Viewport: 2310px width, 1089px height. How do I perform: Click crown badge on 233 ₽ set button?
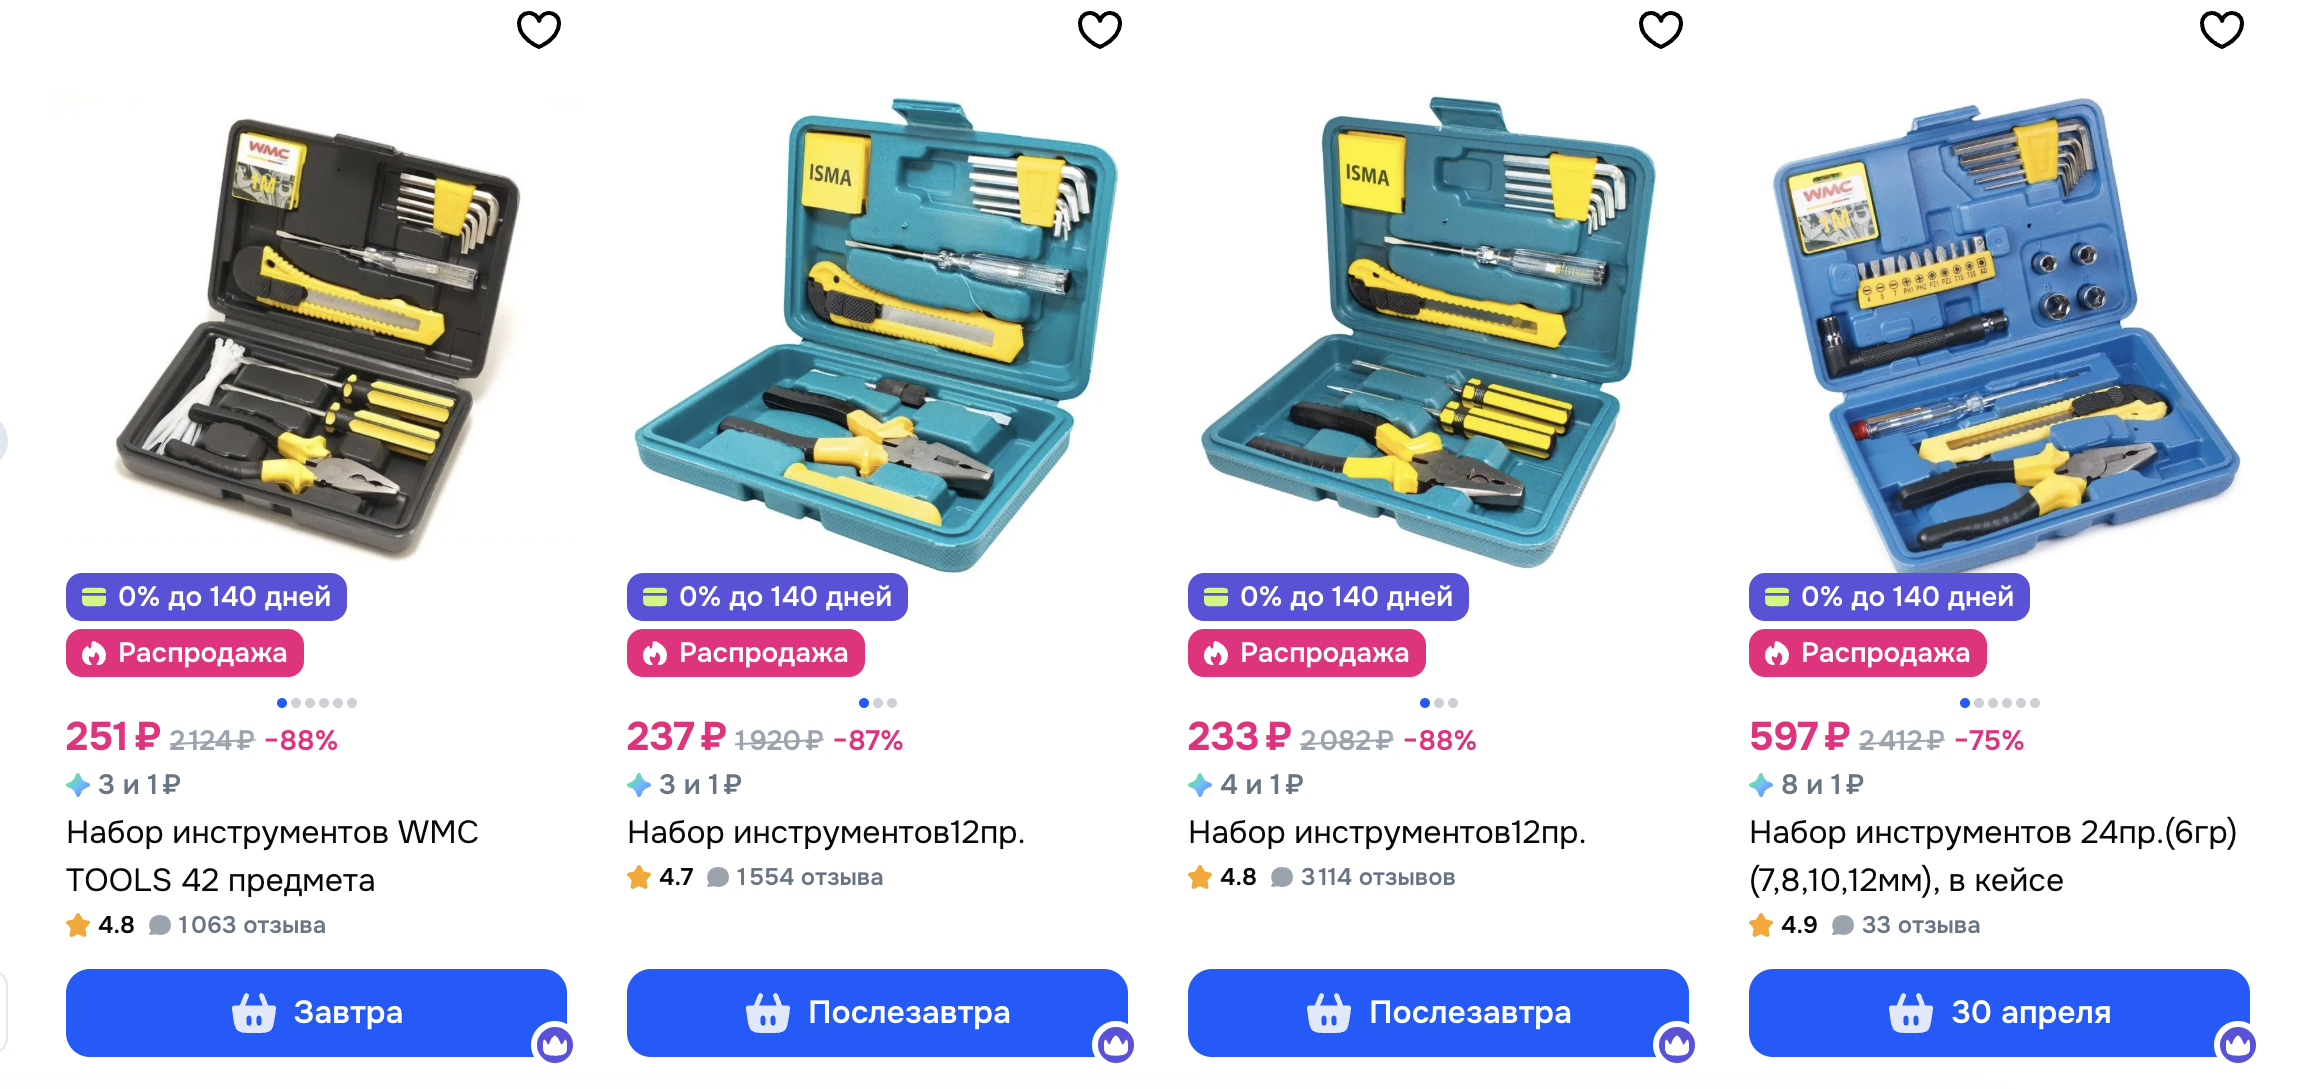point(1676,1045)
